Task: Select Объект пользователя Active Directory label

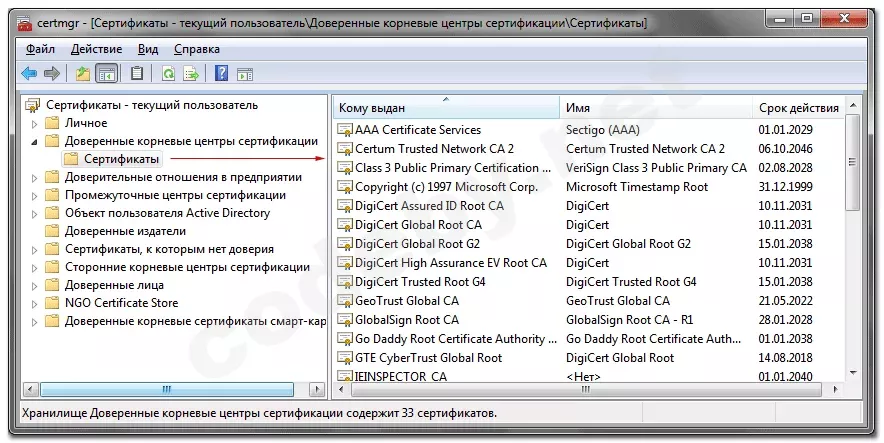Action: [167, 213]
